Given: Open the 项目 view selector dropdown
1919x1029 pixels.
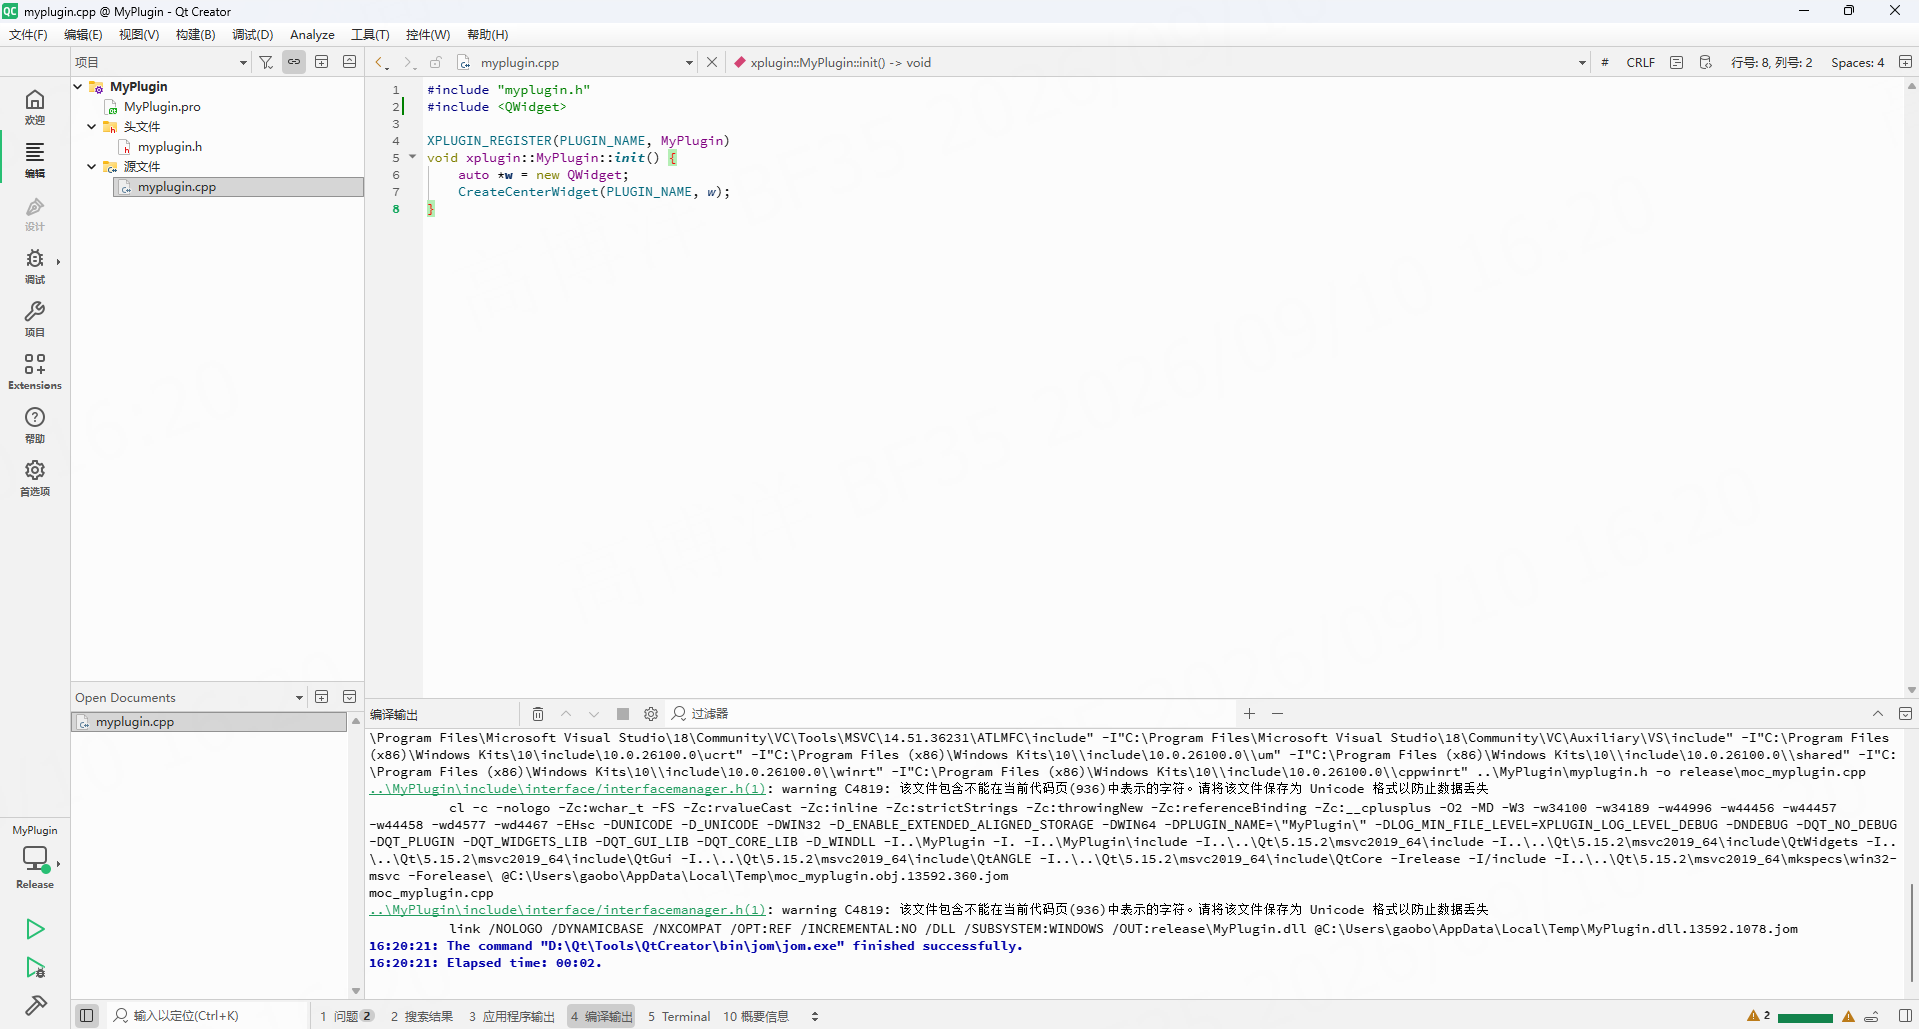Looking at the screenshot, I should [x=160, y=62].
